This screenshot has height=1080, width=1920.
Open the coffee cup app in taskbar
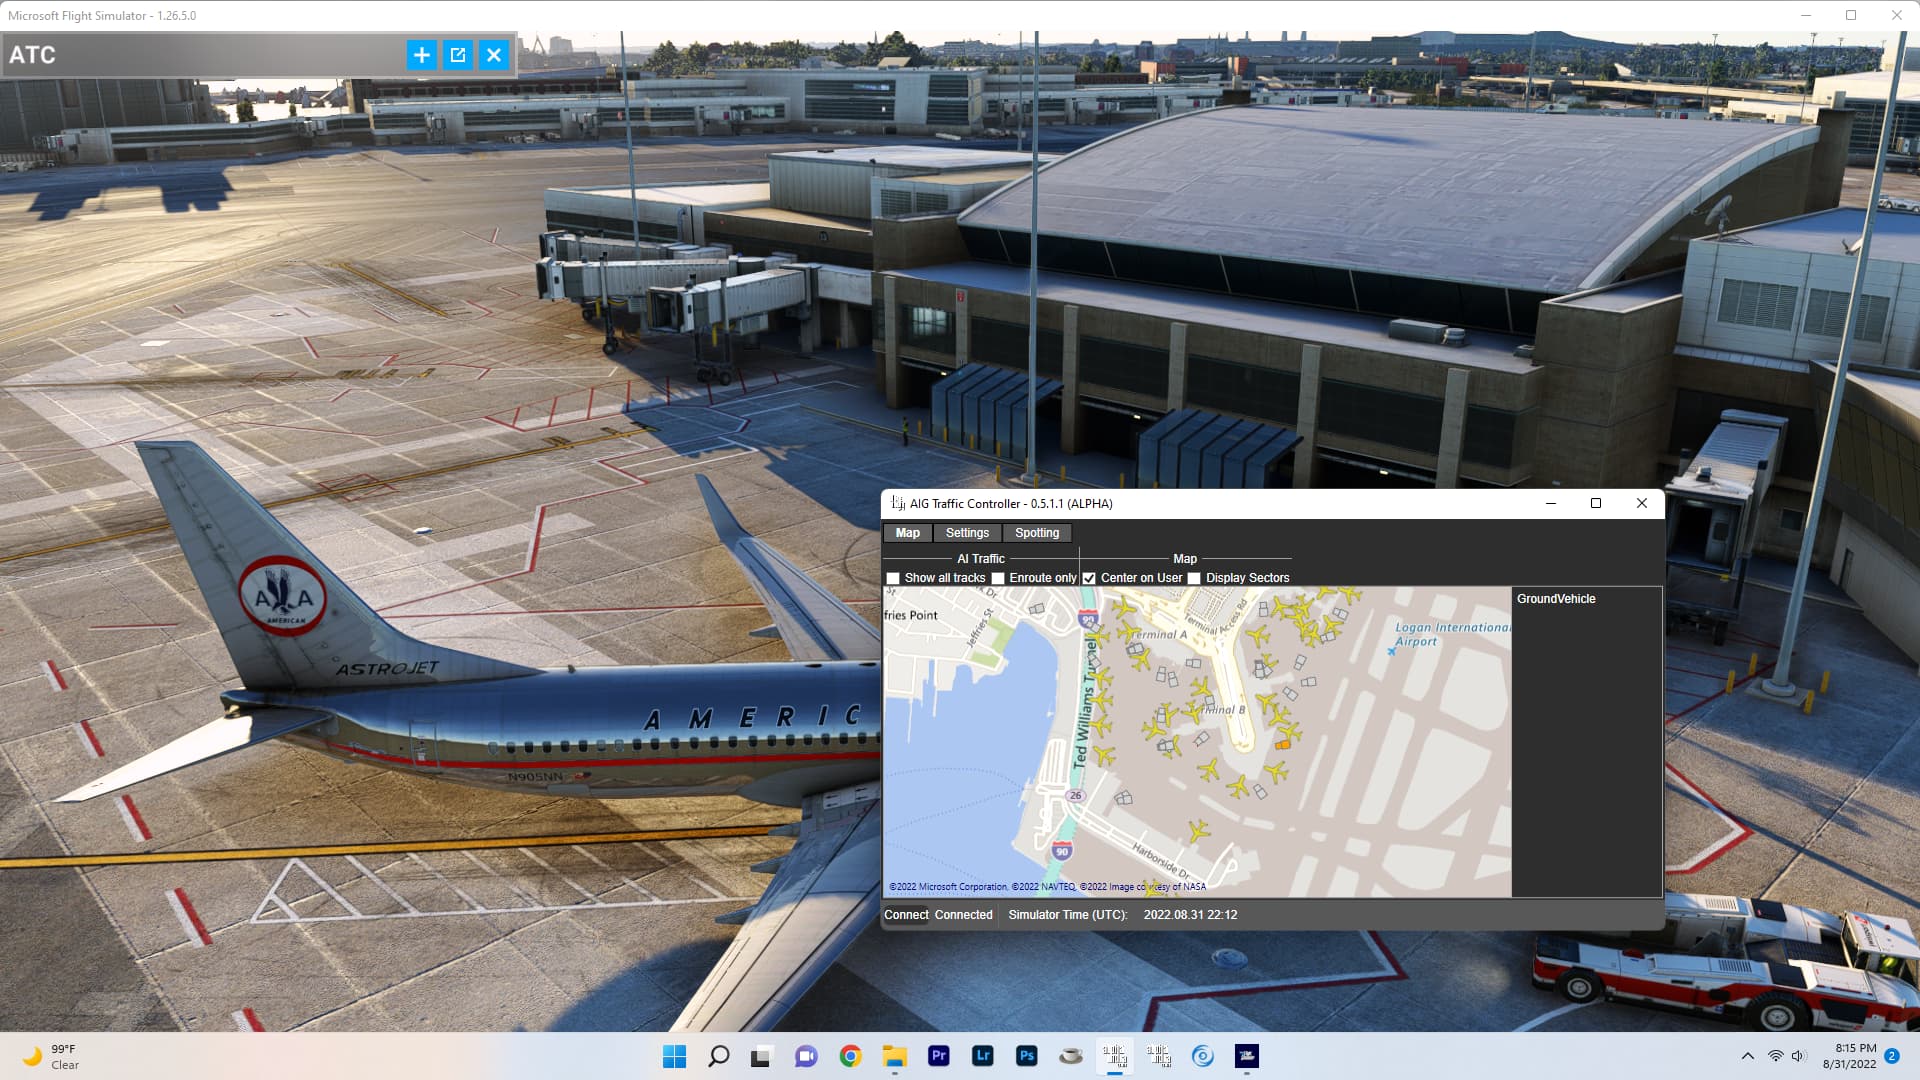[x=1070, y=1056]
